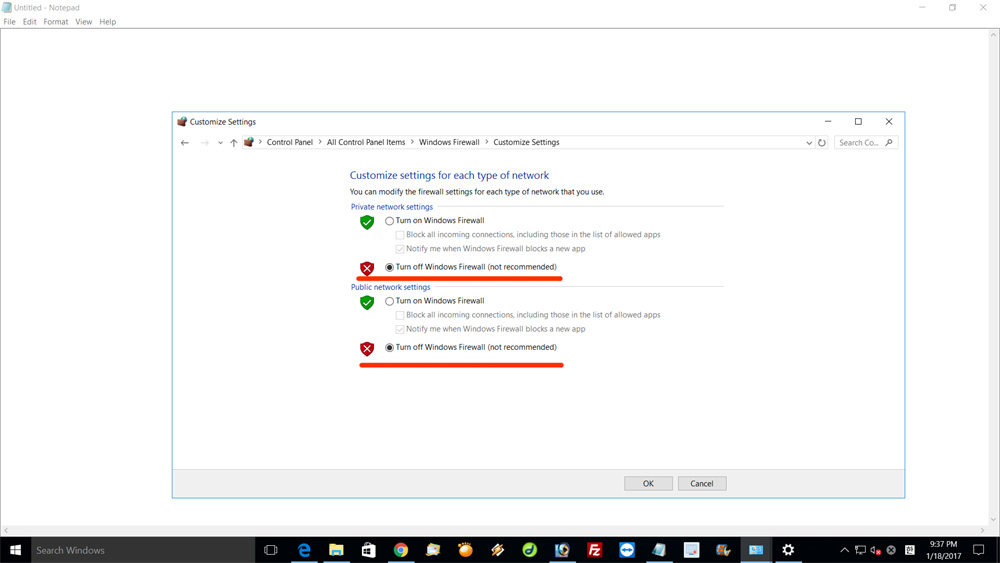Click the muted volume tray icon
Screen dimensions: 1000x563
876,550
